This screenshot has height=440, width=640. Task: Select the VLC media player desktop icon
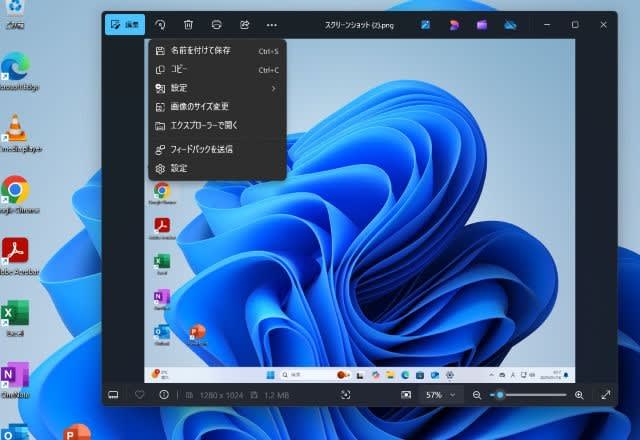click(16, 133)
